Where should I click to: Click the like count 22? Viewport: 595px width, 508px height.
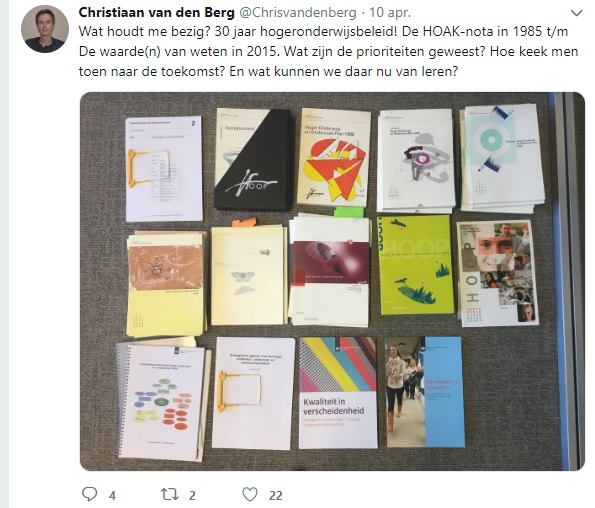coord(276,495)
